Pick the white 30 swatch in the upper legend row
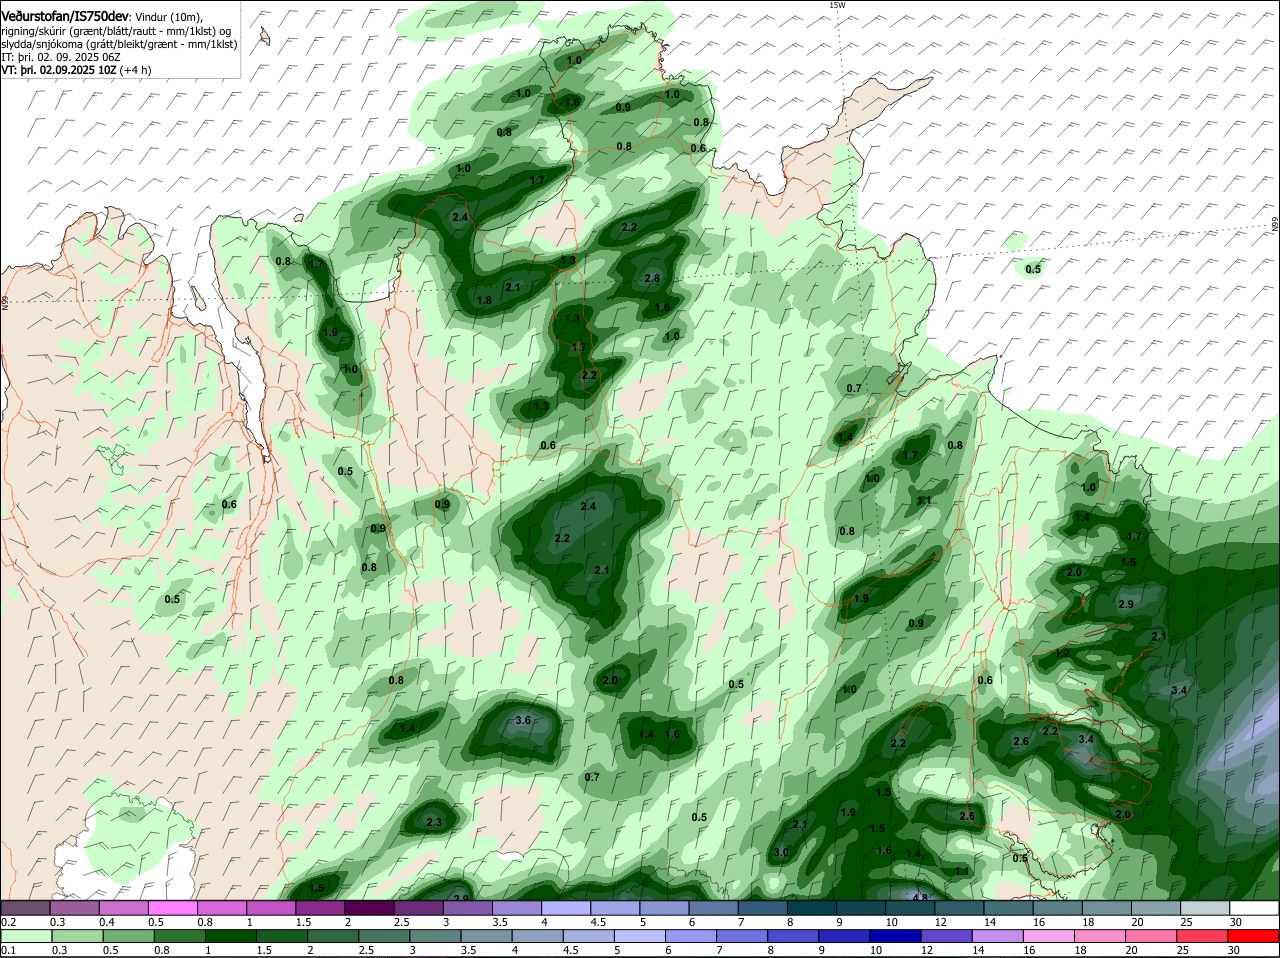 [x=1255, y=908]
